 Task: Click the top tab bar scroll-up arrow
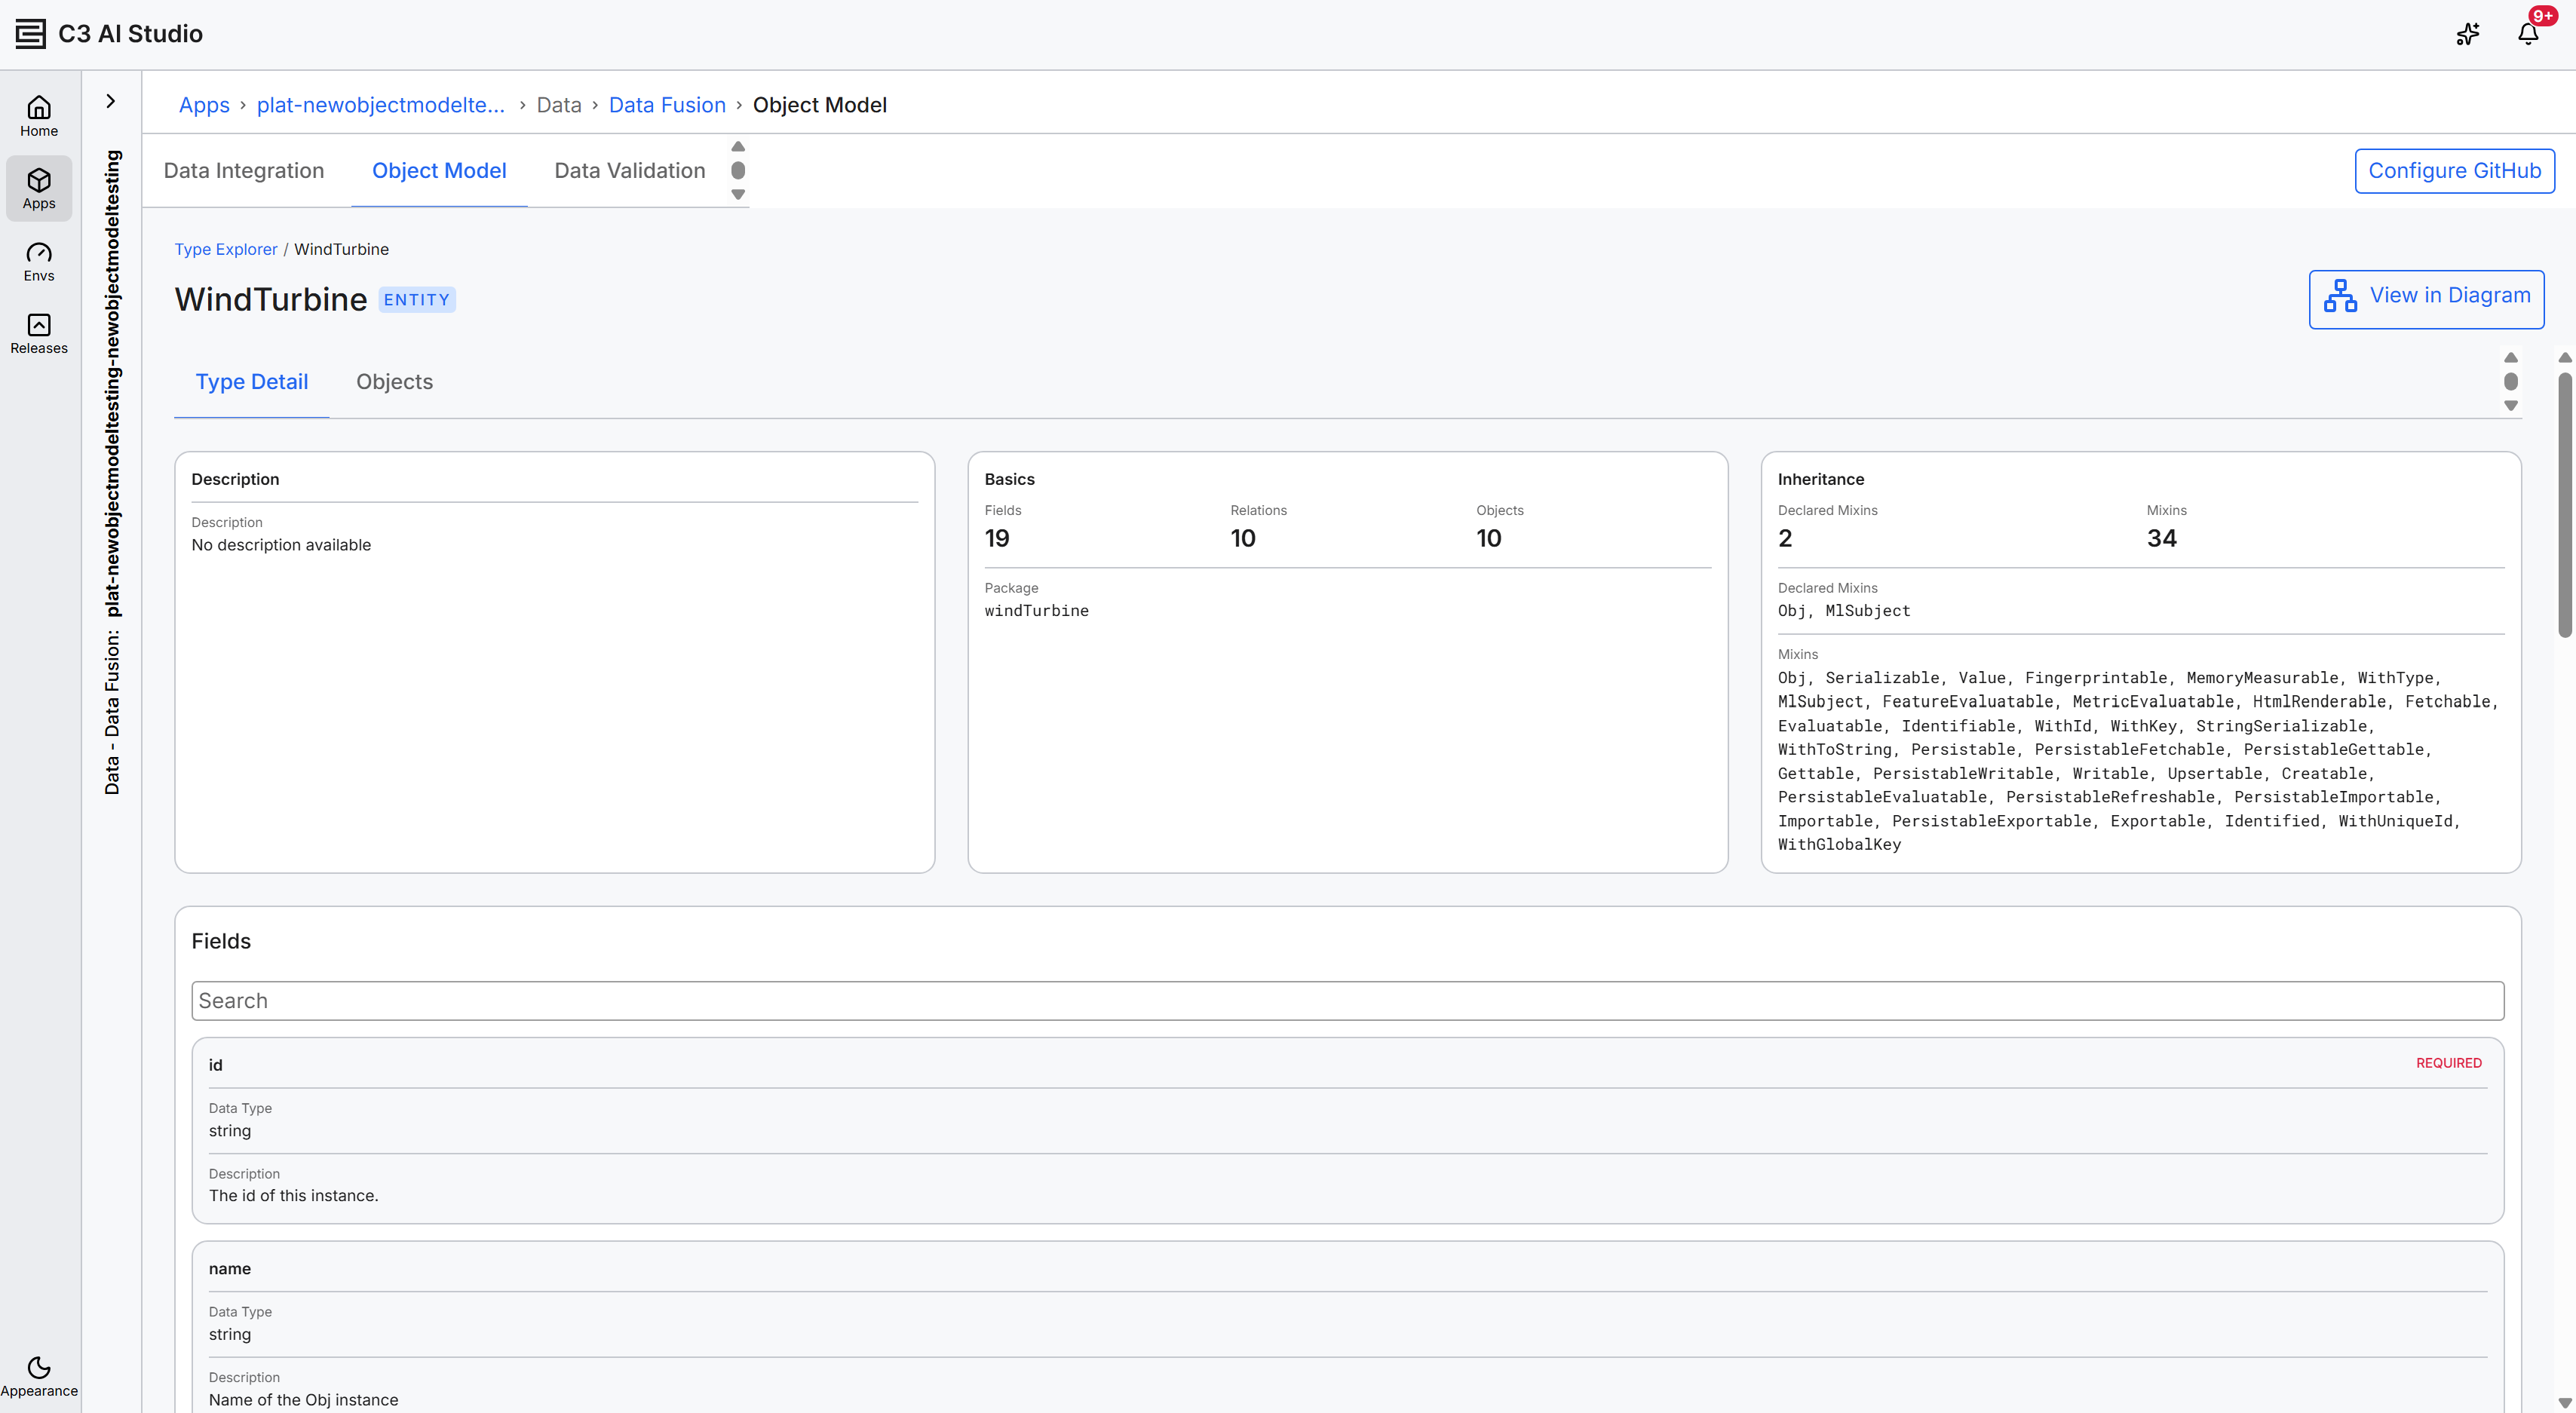pyautogui.click(x=738, y=147)
